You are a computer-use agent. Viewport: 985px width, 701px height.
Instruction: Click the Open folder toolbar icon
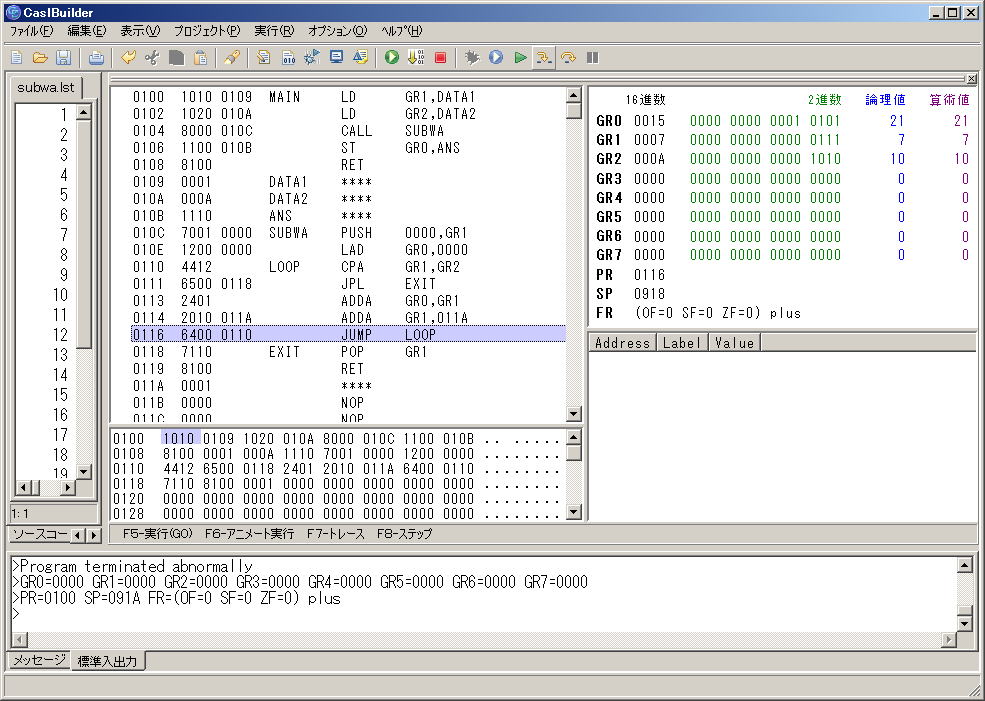click(40, 58)
